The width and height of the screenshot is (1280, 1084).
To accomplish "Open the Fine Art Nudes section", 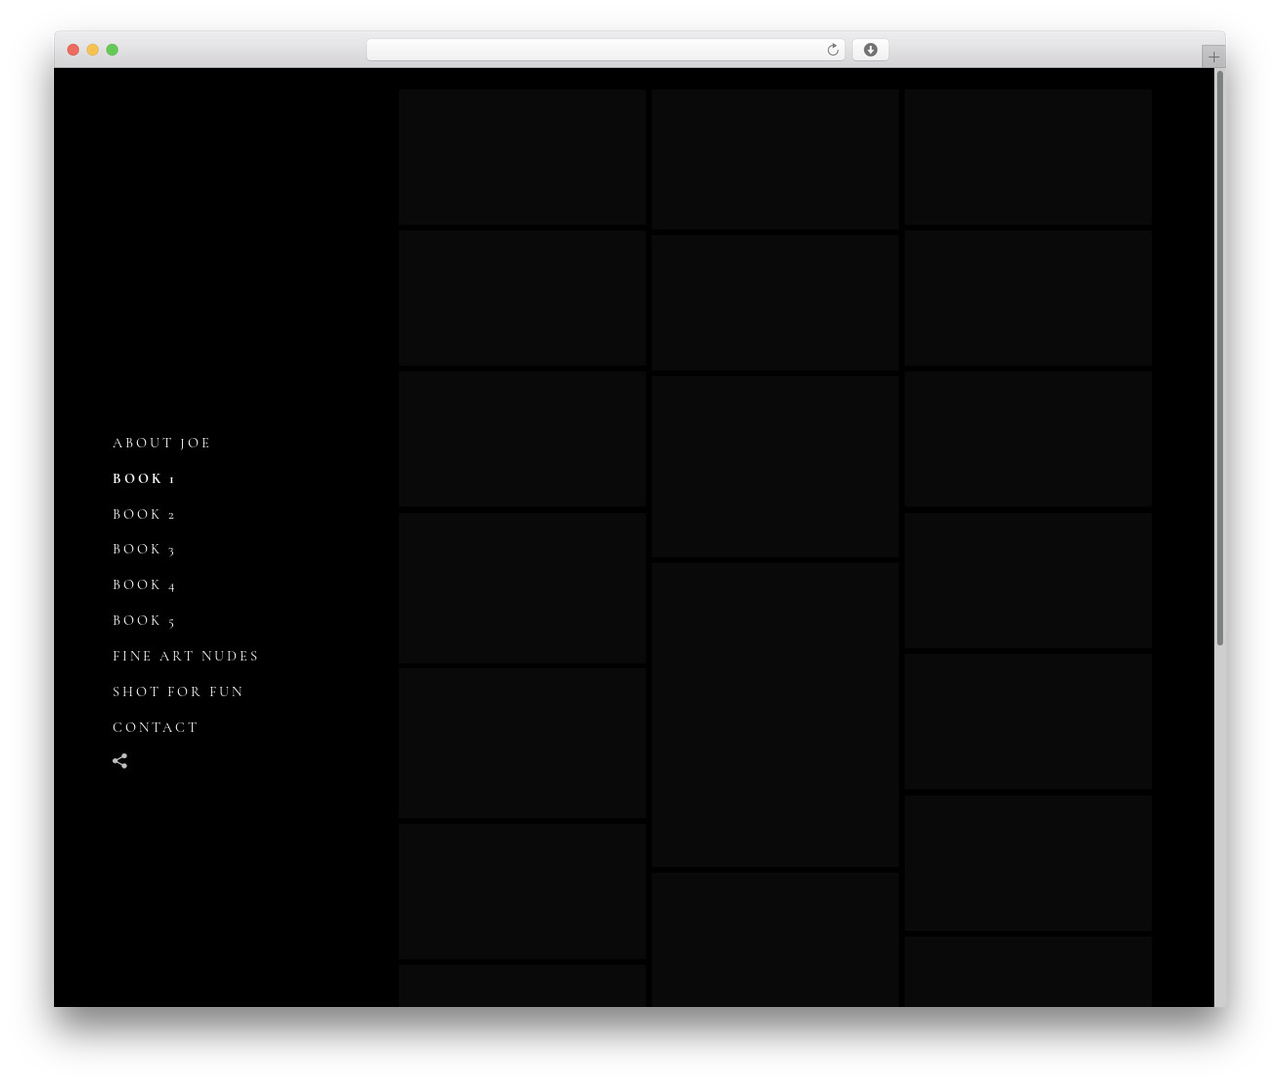I will coord(186,656).
